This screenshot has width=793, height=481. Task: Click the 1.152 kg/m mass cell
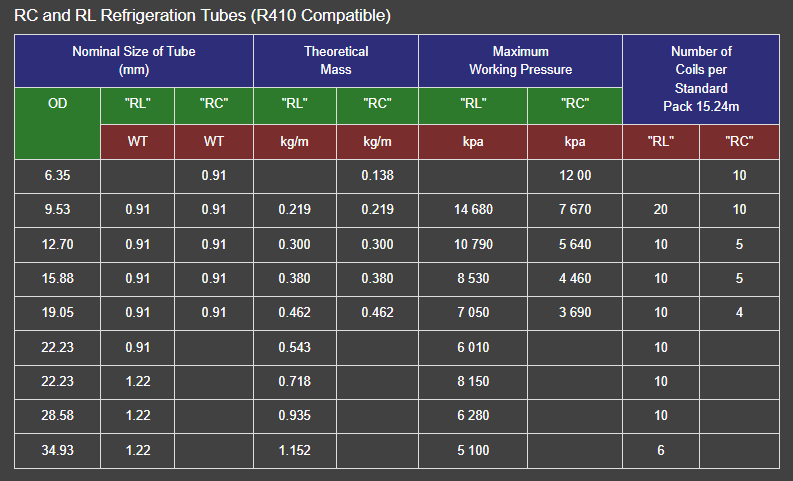click(295, 450)
